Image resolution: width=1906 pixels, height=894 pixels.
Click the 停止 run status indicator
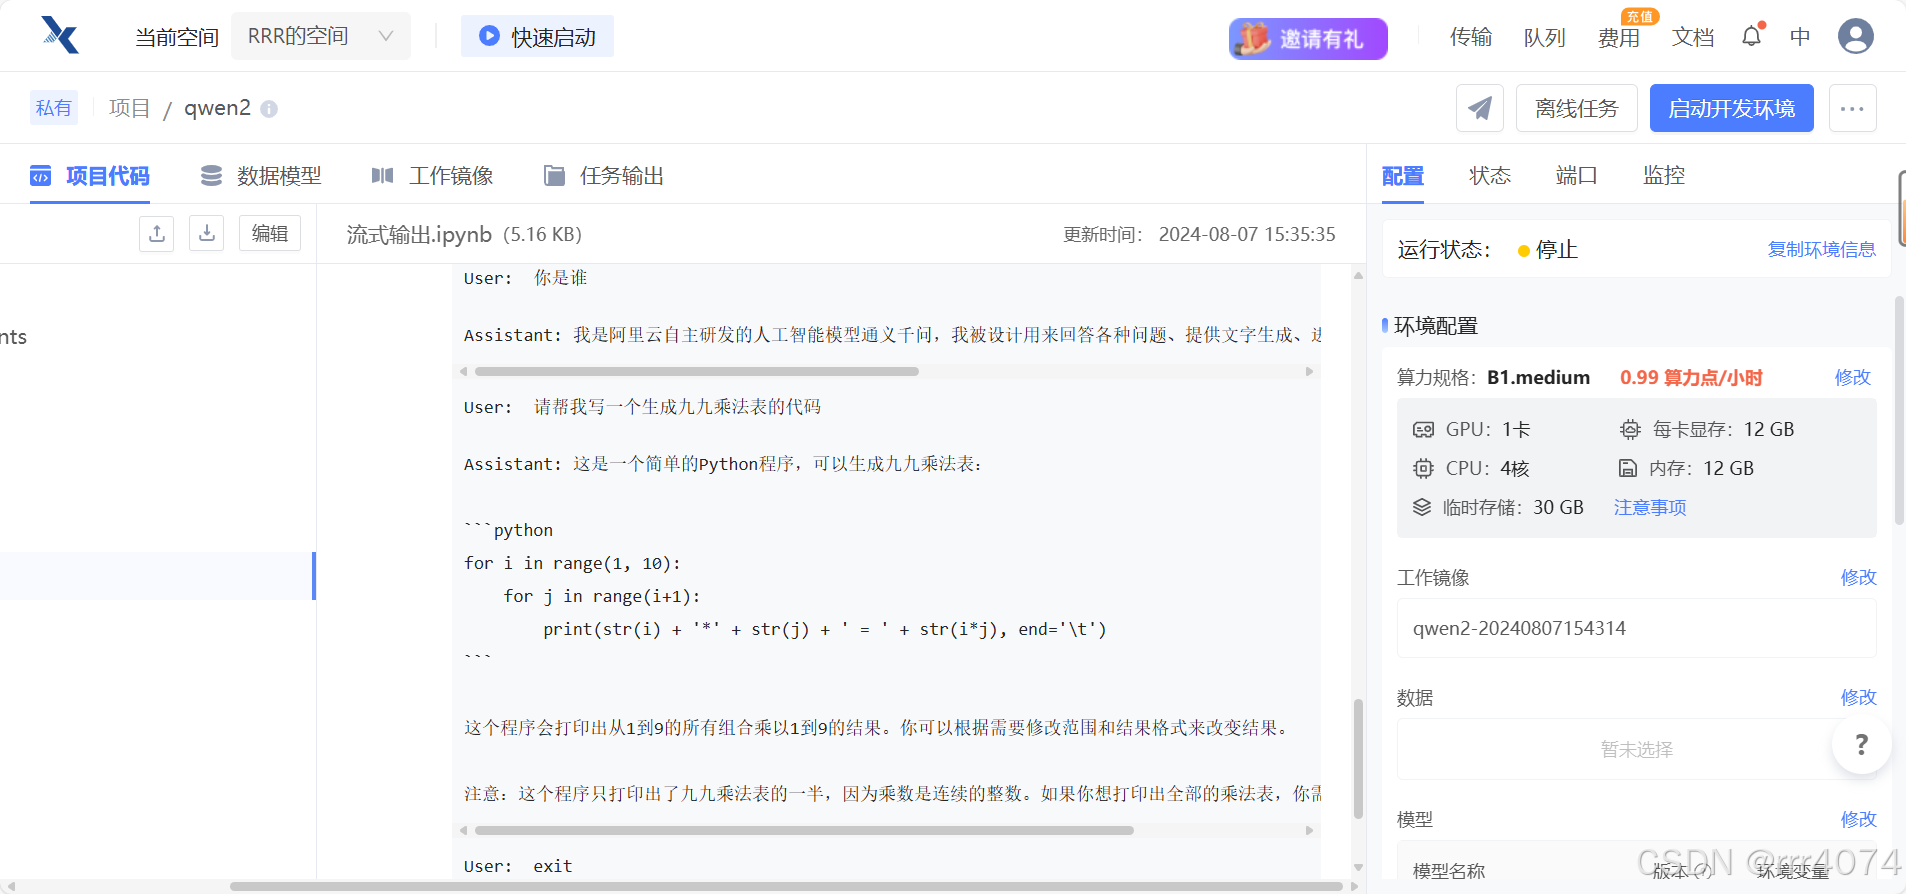pos(1548,250)
